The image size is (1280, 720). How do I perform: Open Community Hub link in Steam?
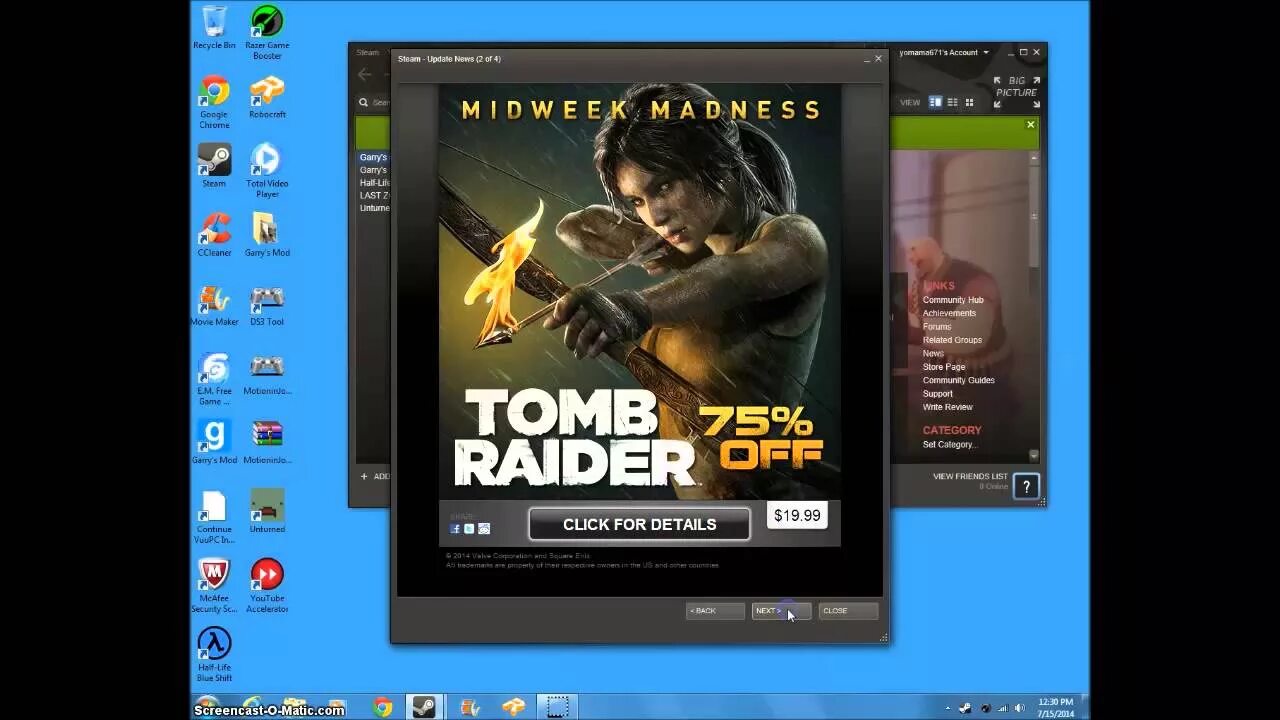[x=953, y=300]
